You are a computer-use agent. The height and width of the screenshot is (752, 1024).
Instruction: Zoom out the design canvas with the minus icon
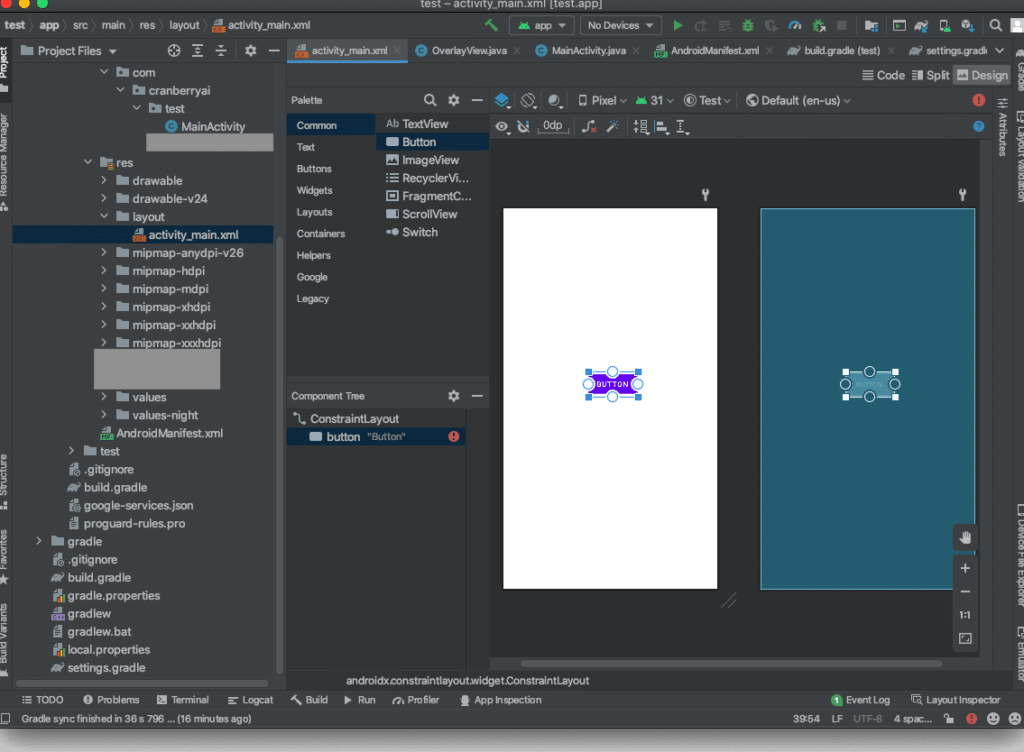pyautogui.click(x=965, y=592)
